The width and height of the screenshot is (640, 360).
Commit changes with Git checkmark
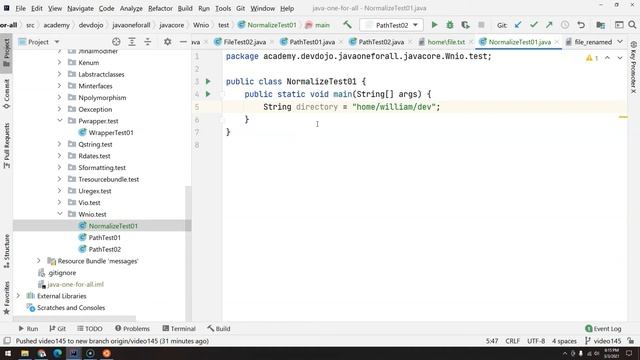pyautogui.click(x=533, y=25)
